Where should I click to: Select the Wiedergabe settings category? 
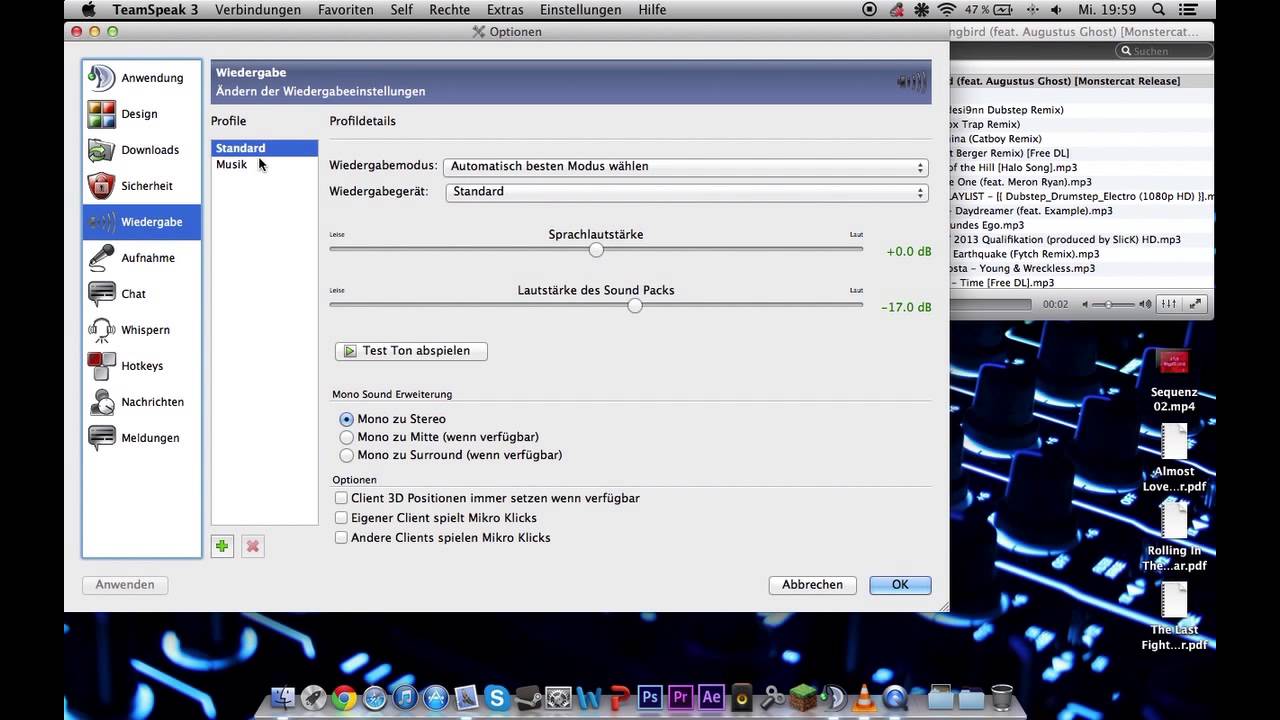coord(141,222)
